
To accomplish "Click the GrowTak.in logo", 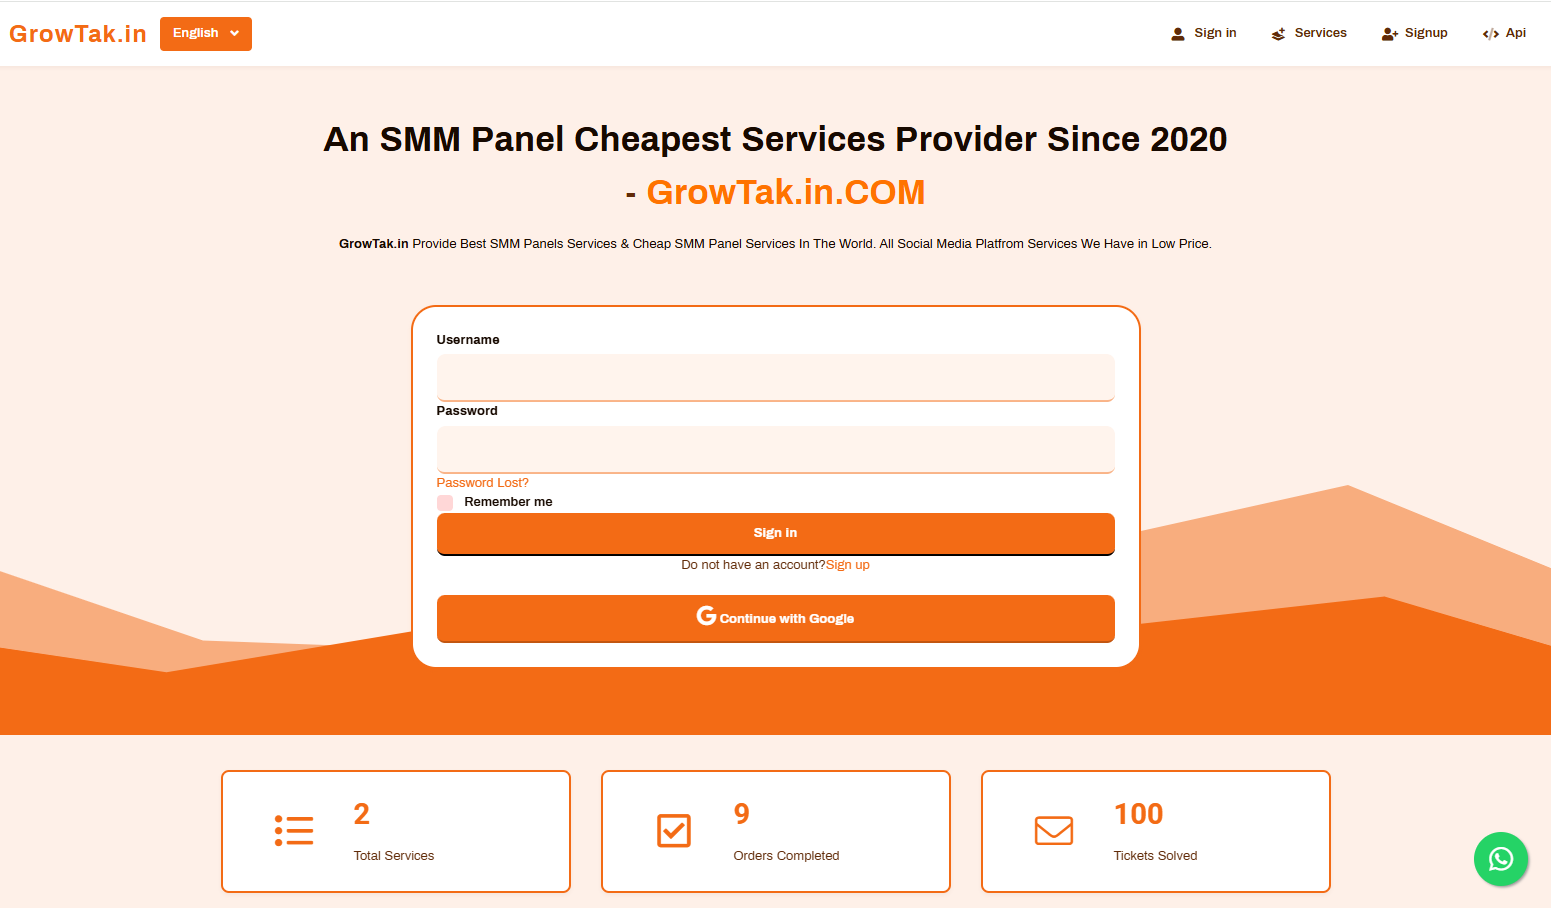I will pos(78,34).
